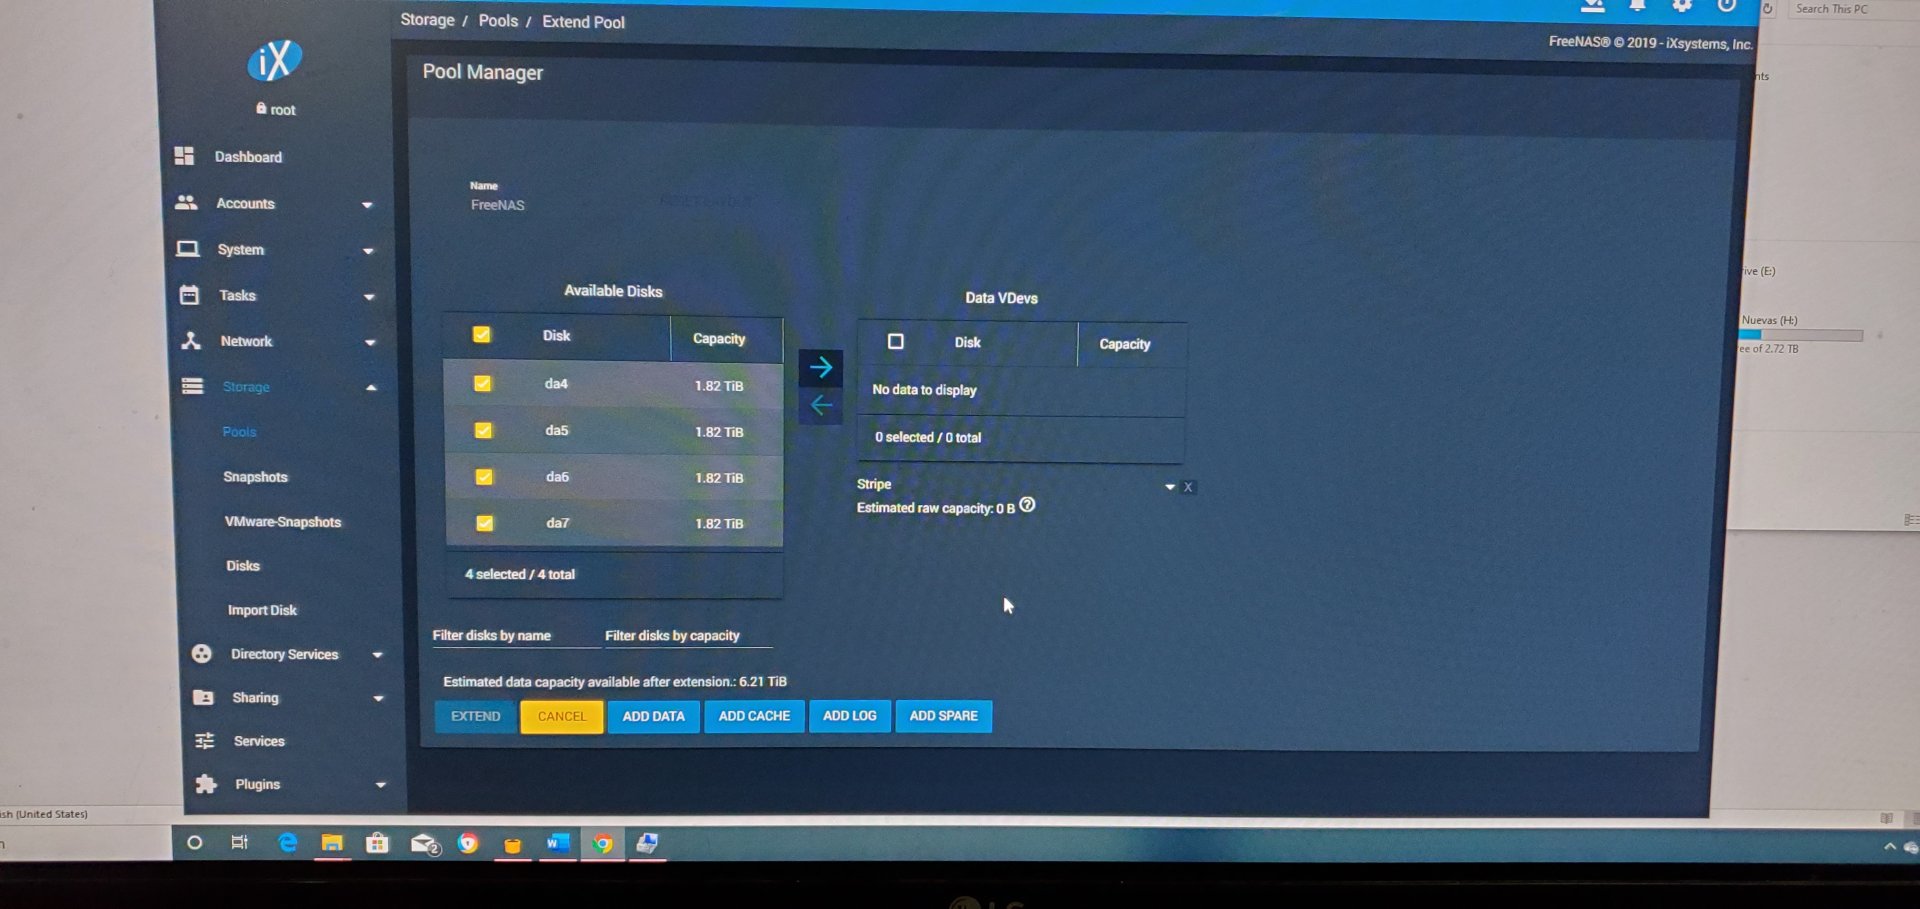Move selected disks to Data VDevs with right arrow
Viewport: 1920px width, 909px height.
(x=821, y=367)
